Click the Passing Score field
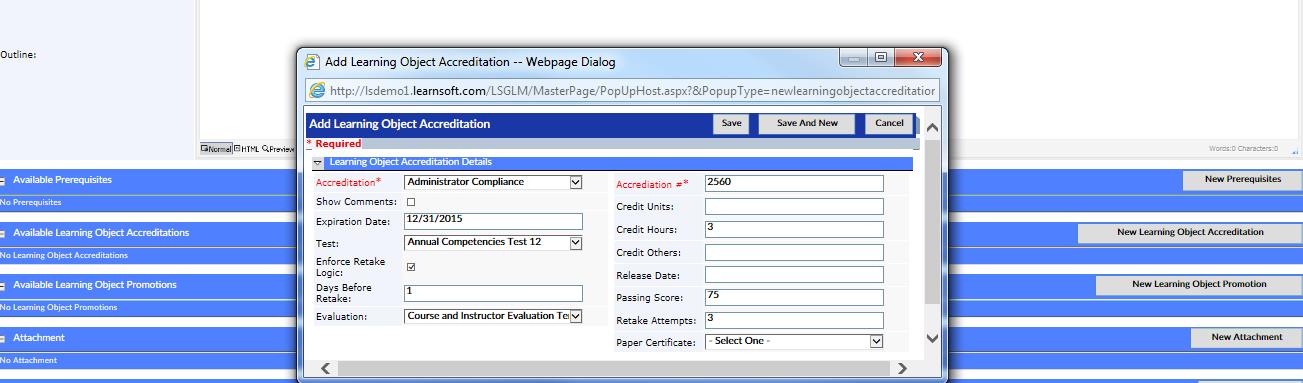This screenshot has width=1303, height=383. coord(794,297)
